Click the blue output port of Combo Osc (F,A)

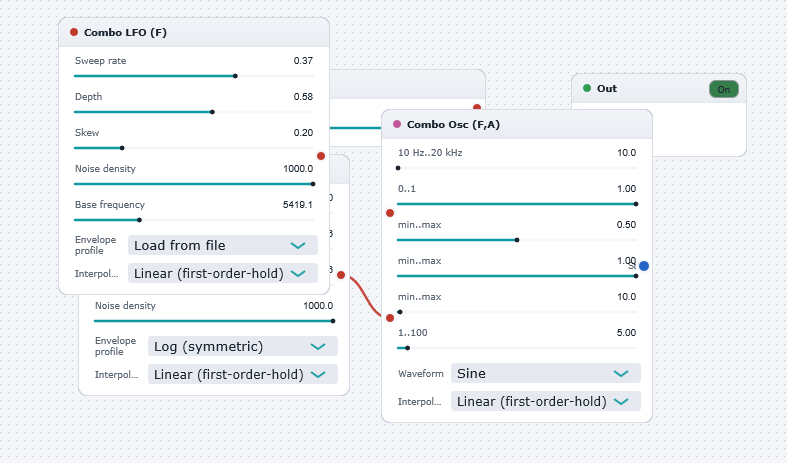pyautogui.click(x=644, y=266)
